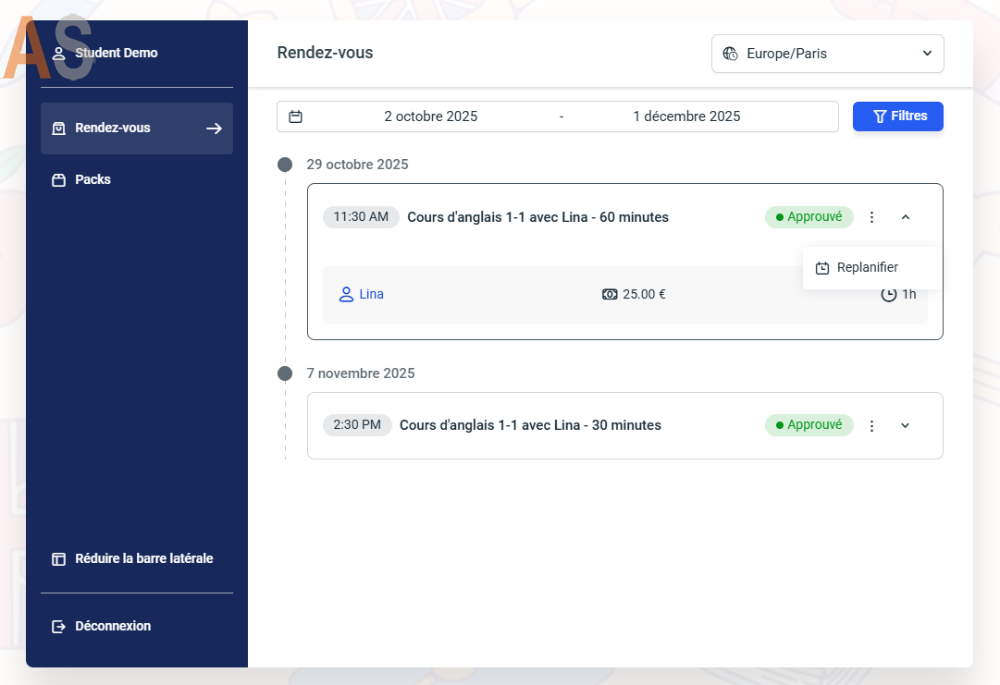This screenshot has height=685, width=1000.
Task: Collapse the 29 octobre appointment details
Action: (905, 217)
